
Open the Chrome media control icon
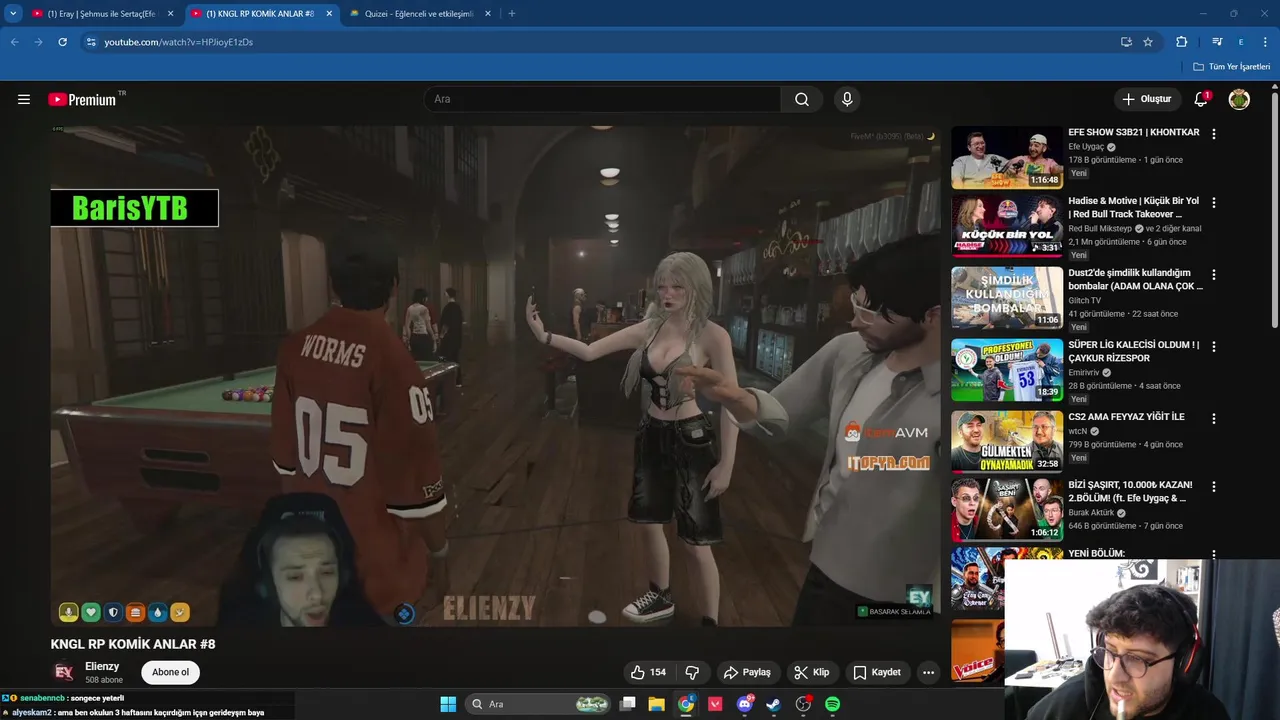coord(1217,42)
